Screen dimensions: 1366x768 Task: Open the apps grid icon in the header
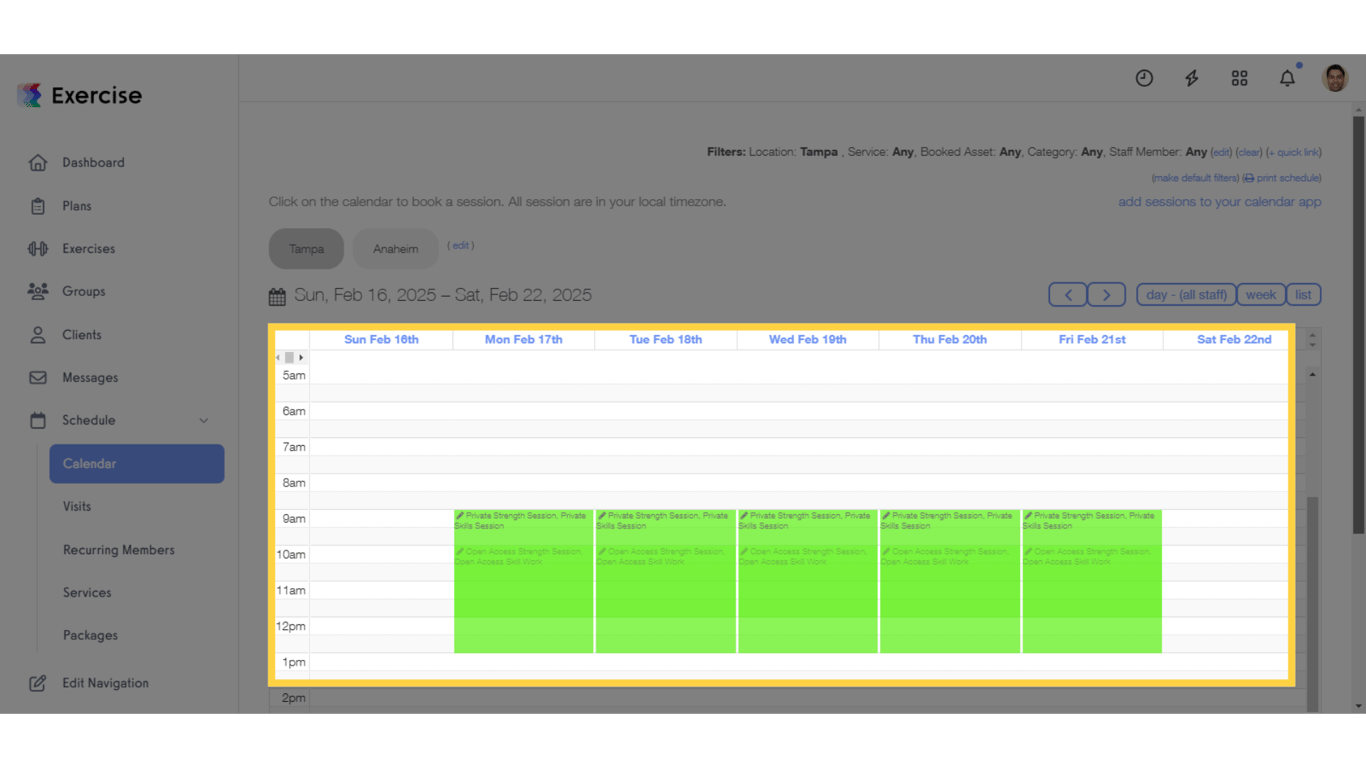click(x=1240, y=77)
